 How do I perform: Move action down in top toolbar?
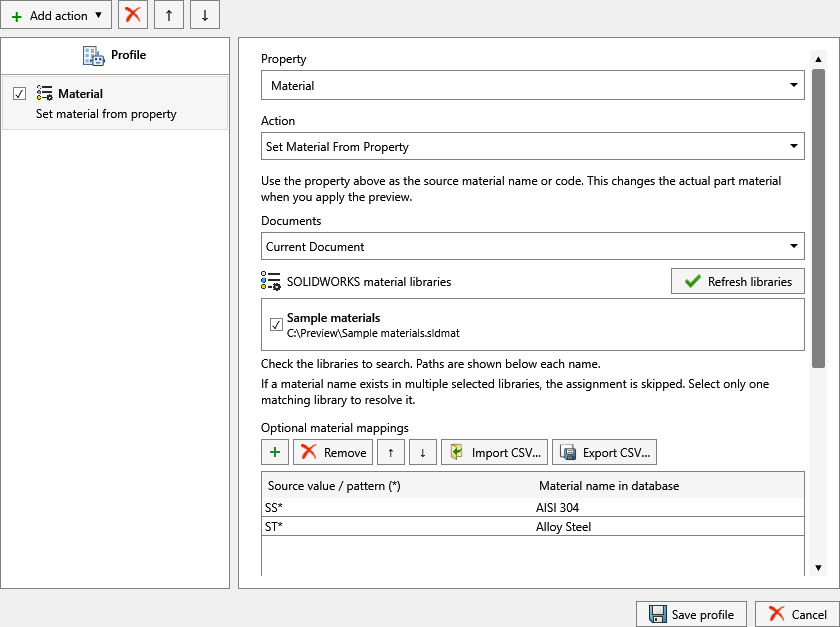[205, 15]
